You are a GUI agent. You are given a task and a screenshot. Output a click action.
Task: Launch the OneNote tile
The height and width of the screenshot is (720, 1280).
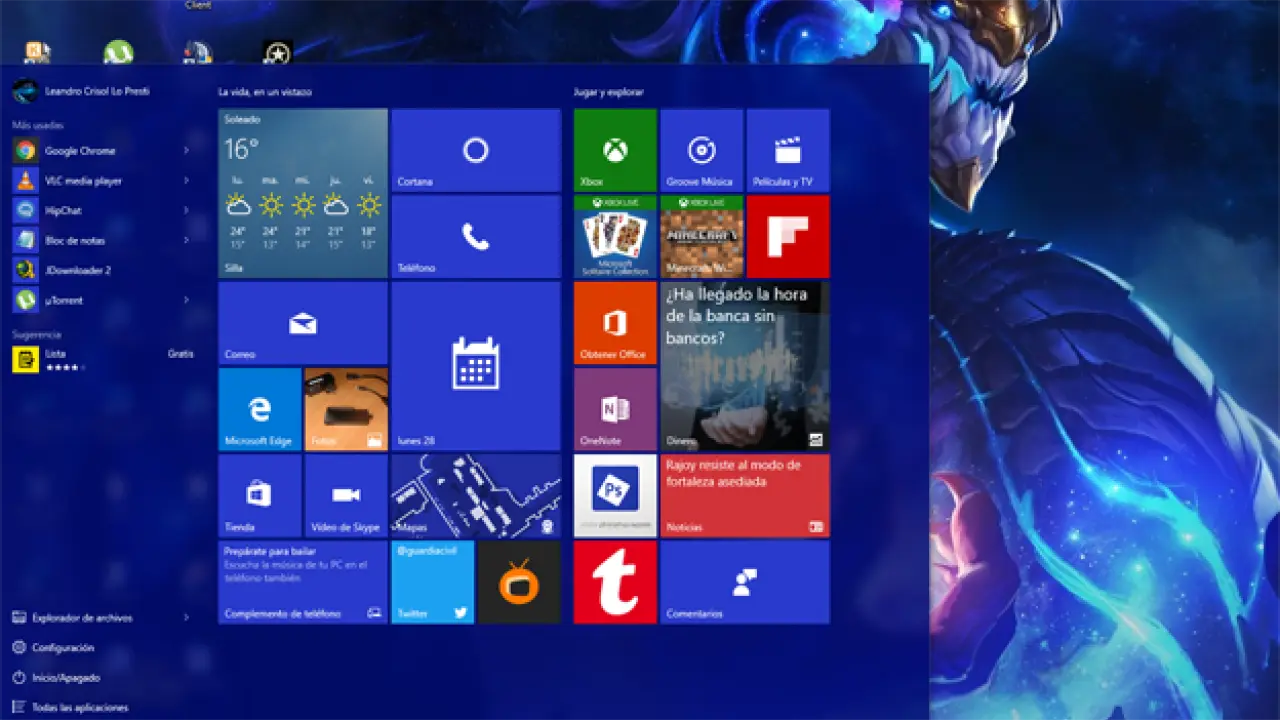(x=615, y=409)
